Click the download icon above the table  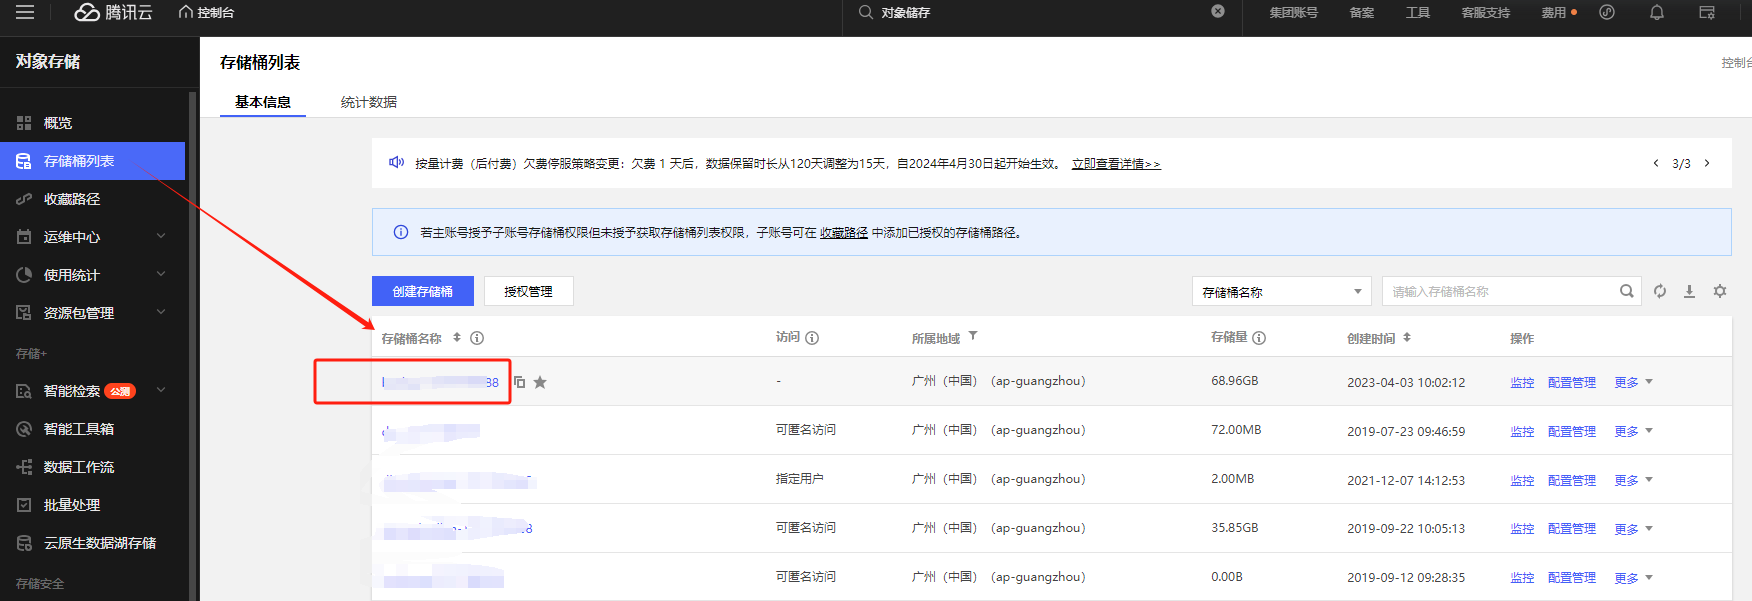click(1689, 291)
